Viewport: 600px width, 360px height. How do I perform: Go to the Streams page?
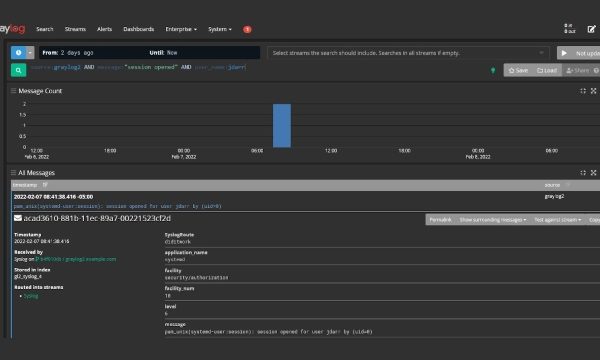click(x=75, y=29)
